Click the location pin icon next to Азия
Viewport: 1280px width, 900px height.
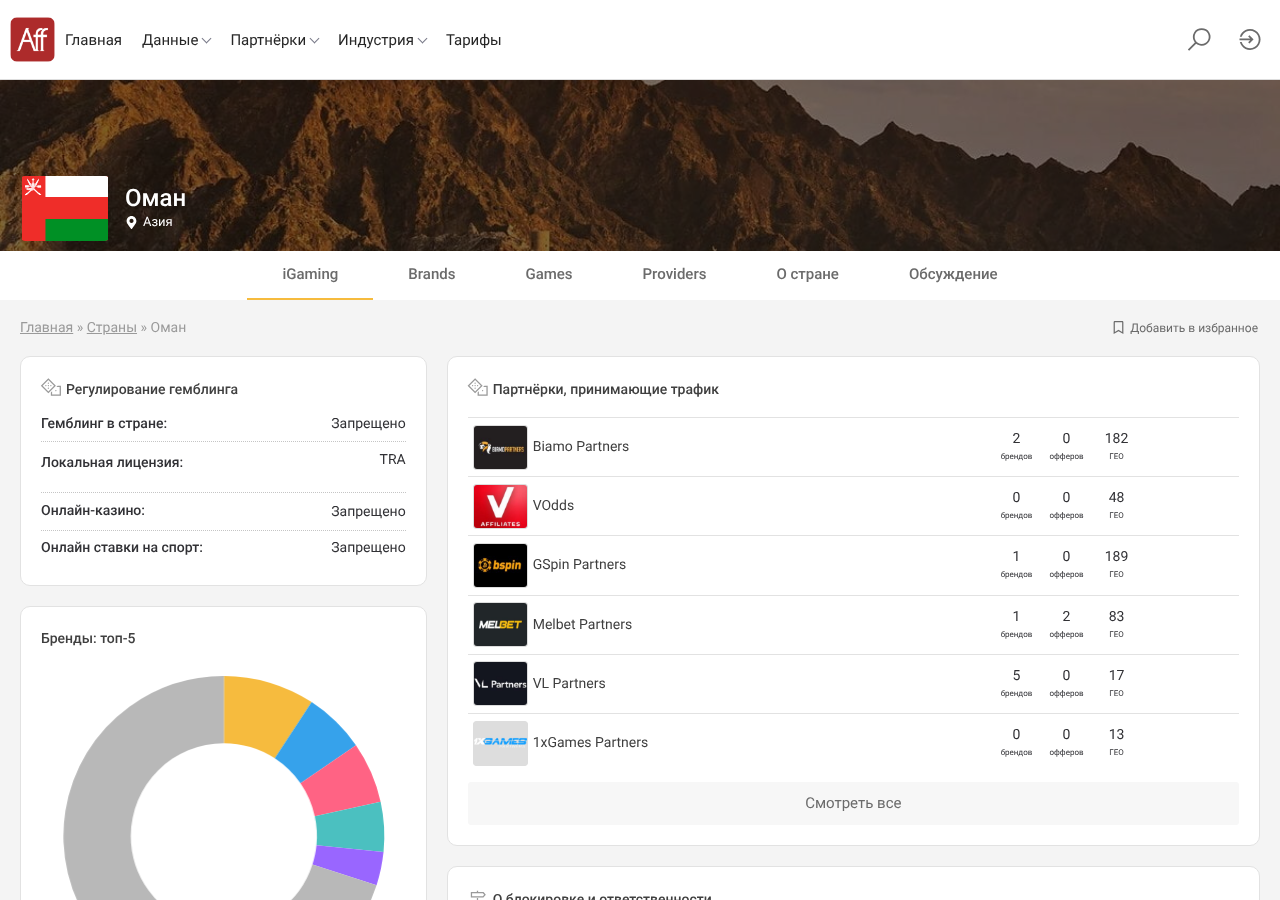[x=131, y=222]
